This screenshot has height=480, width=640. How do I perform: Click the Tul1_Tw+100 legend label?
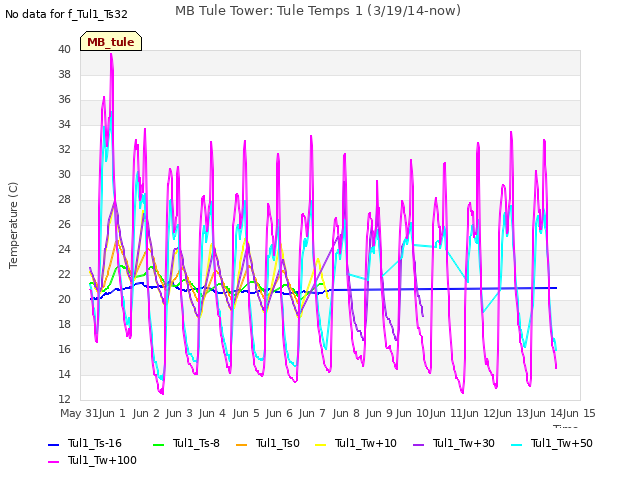coord(102,460)
